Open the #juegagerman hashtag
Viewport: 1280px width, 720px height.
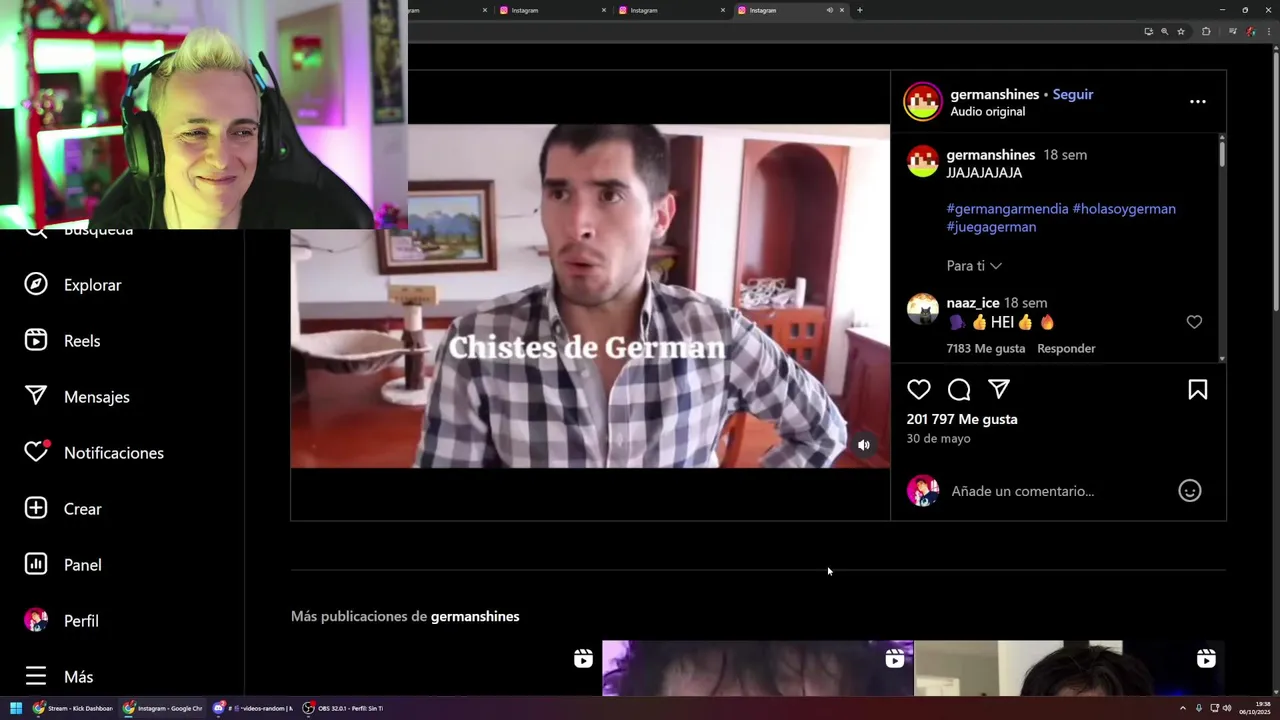pyautogui.click(x=991, y=227)
